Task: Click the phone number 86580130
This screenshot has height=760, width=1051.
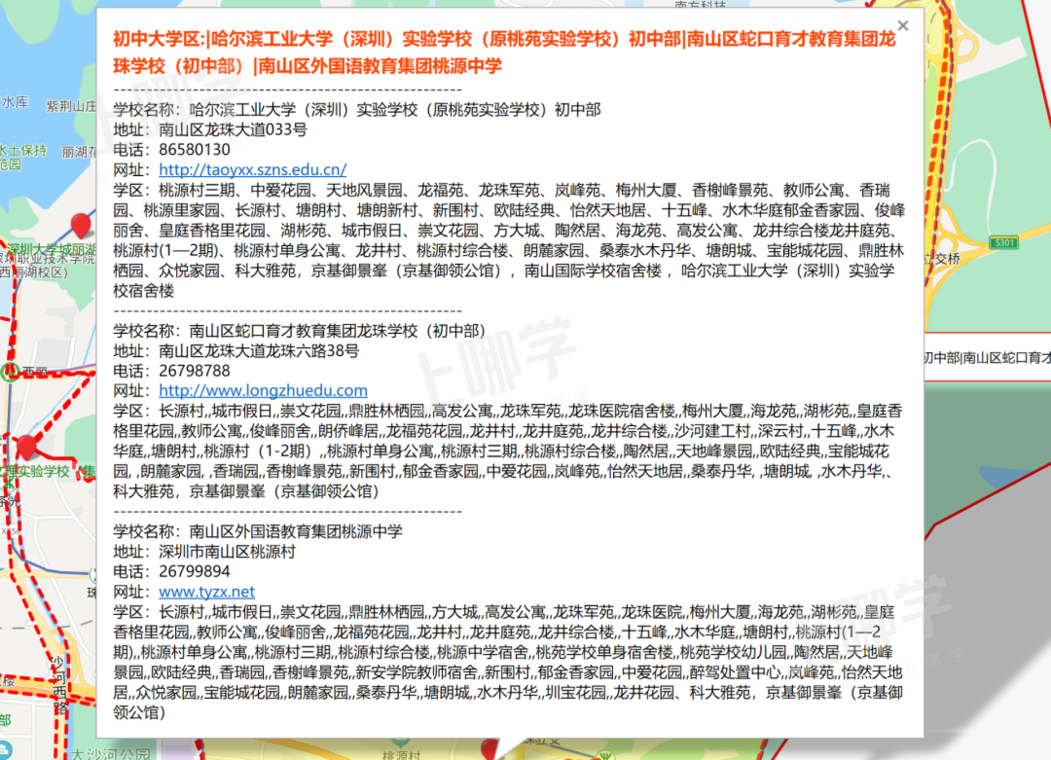Action: coord(194,149)
